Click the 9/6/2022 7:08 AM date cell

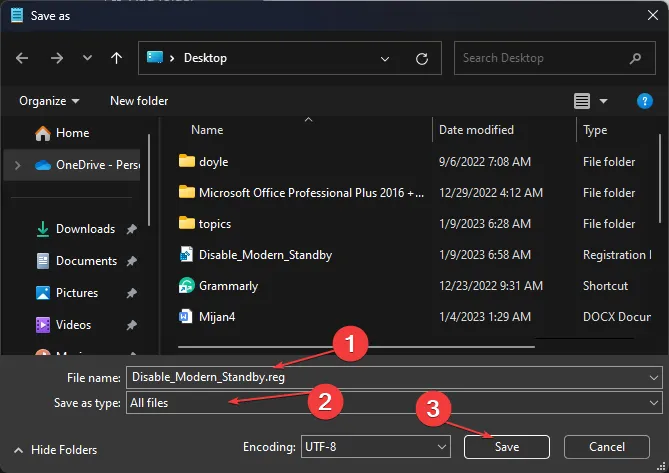(485, 162)
